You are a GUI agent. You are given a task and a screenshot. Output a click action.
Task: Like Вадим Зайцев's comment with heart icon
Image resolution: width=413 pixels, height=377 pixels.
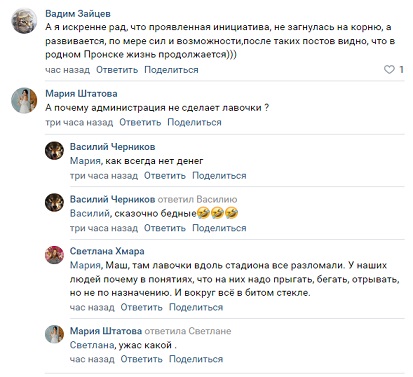click(x=389, y=70)
